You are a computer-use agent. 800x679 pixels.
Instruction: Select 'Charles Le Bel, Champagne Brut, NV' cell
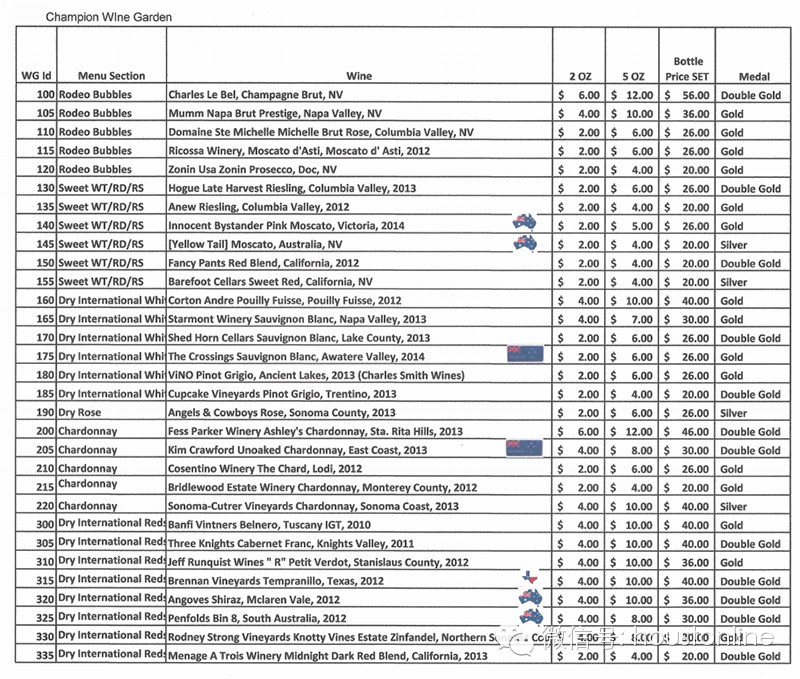coord(360,94)
